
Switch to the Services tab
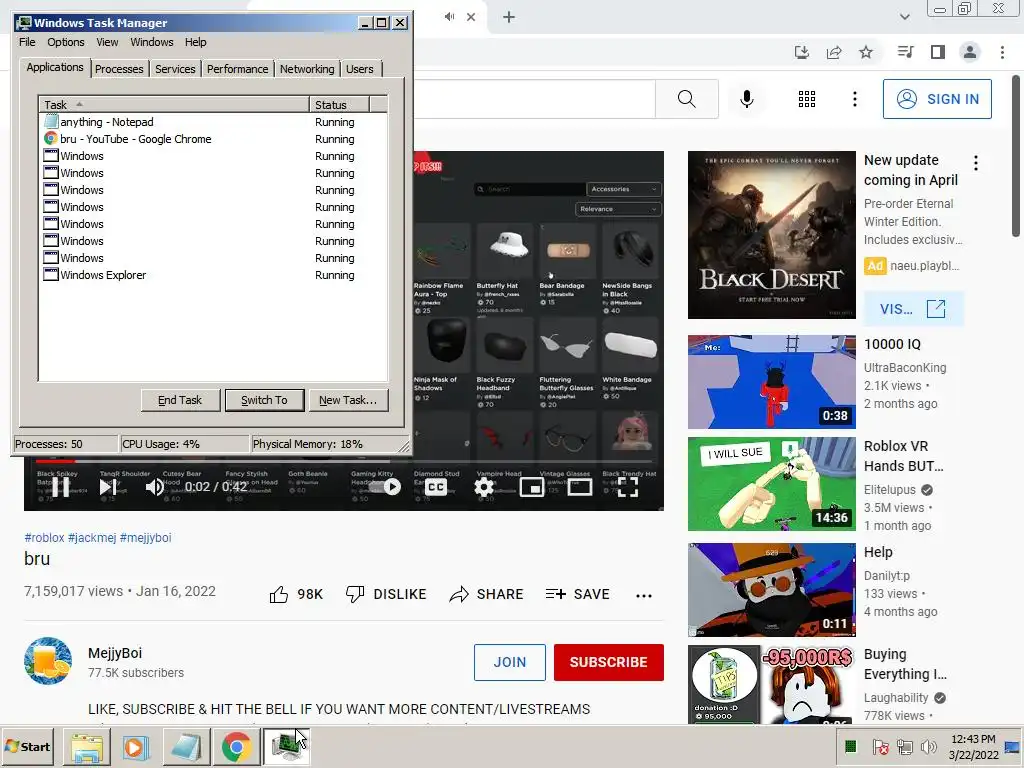click(175, 69)
